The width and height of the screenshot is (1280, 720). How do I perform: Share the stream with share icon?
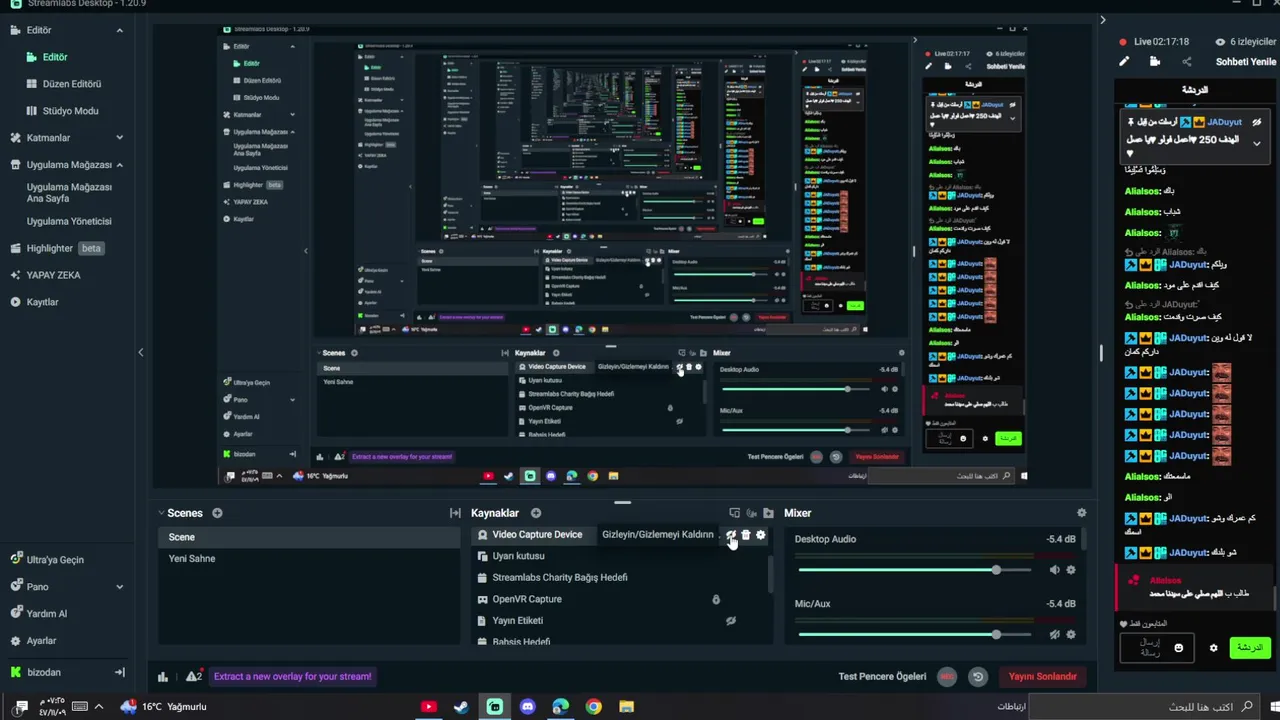click(1187, 62)
